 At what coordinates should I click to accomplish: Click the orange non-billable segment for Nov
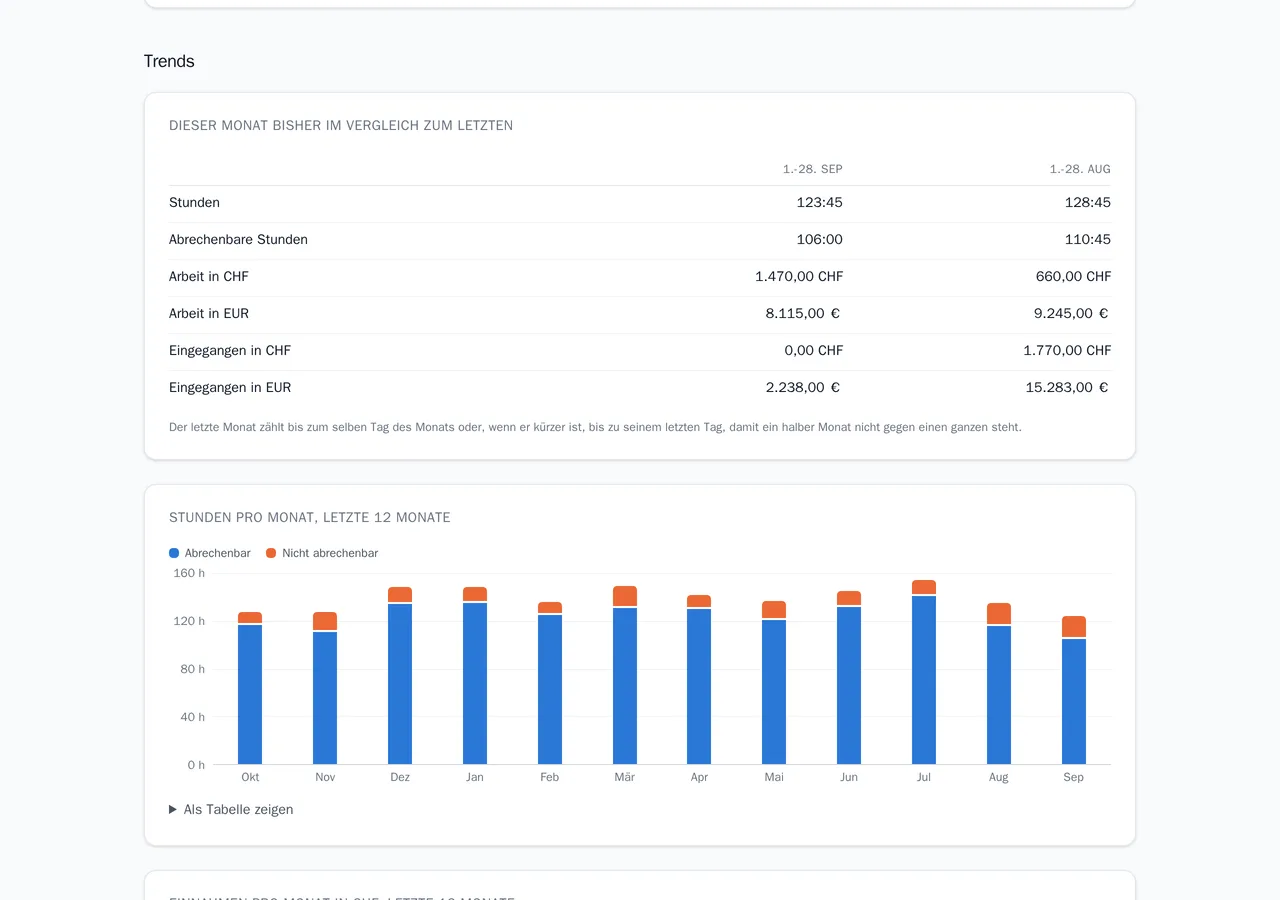[325, 621]
